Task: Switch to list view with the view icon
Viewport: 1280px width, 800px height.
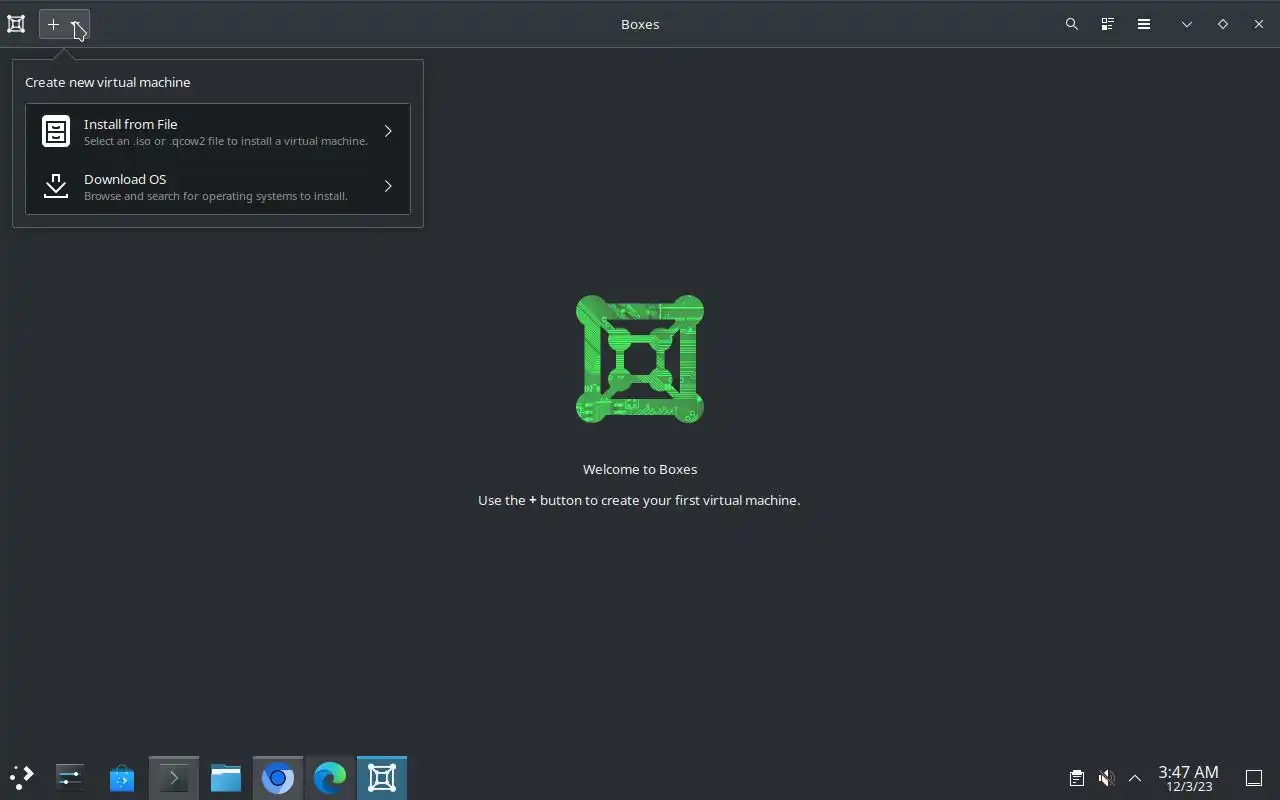Action: 1108,24
